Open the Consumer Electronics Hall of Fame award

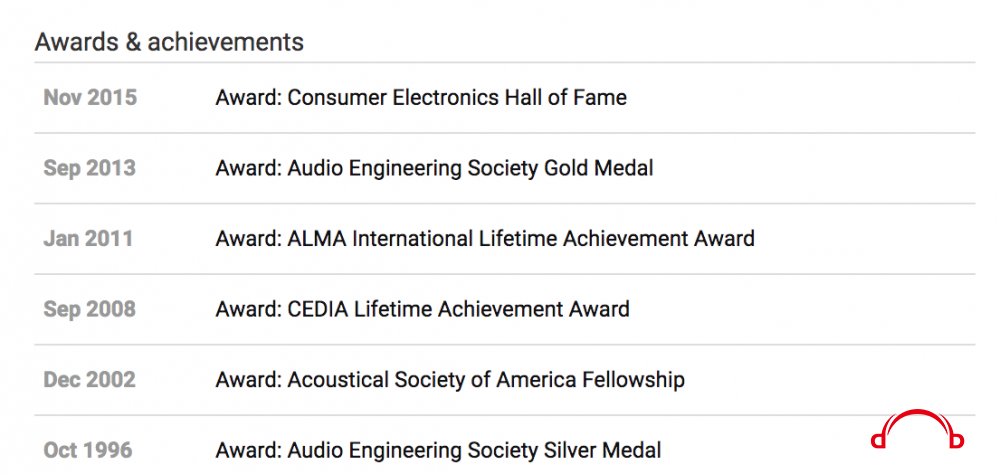click(421, 97)
